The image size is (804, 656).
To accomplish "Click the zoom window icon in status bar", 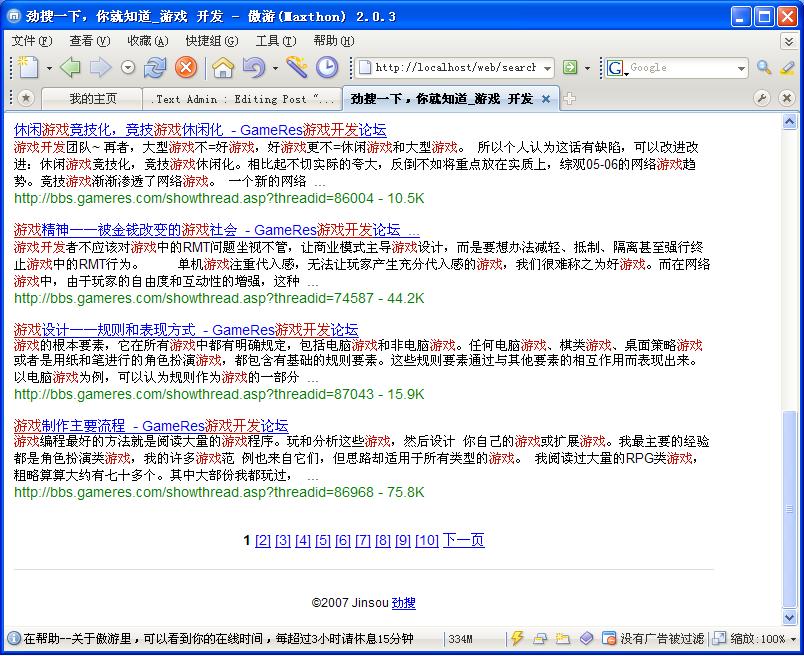I will point(720,639).
